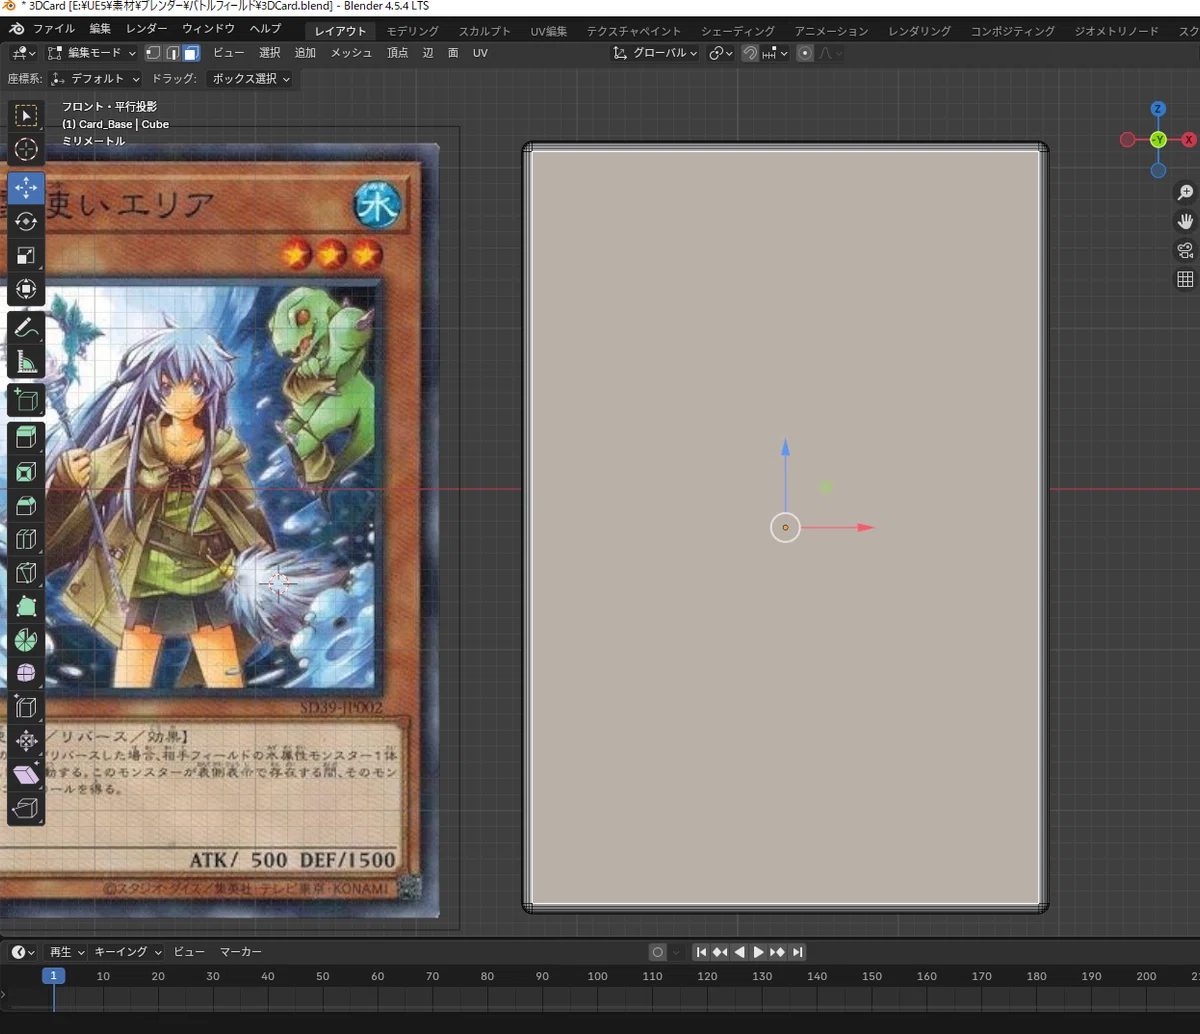The width and height of the screenshot is (1200, 1034).
Task: Click the red X axis gizmo
Action: tap(1189, 140)
